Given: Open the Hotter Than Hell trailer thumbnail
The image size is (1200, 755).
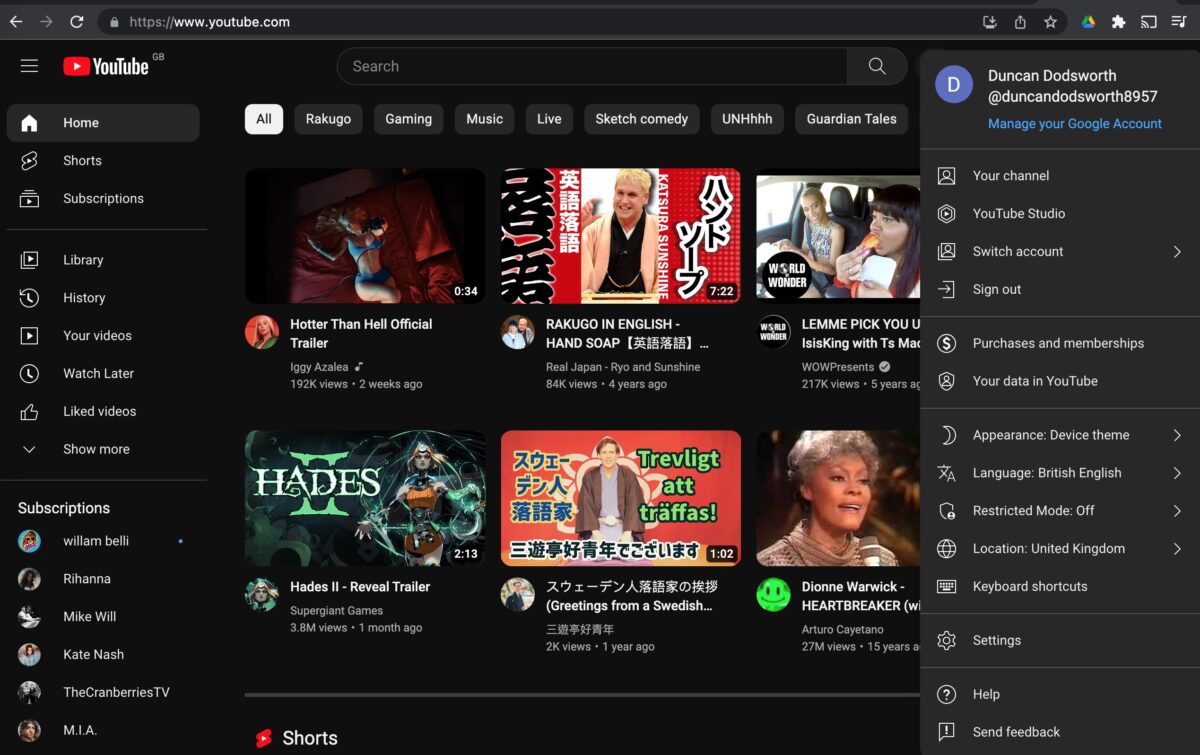Looking at the screenshot, I should click(x=365, y=236).
